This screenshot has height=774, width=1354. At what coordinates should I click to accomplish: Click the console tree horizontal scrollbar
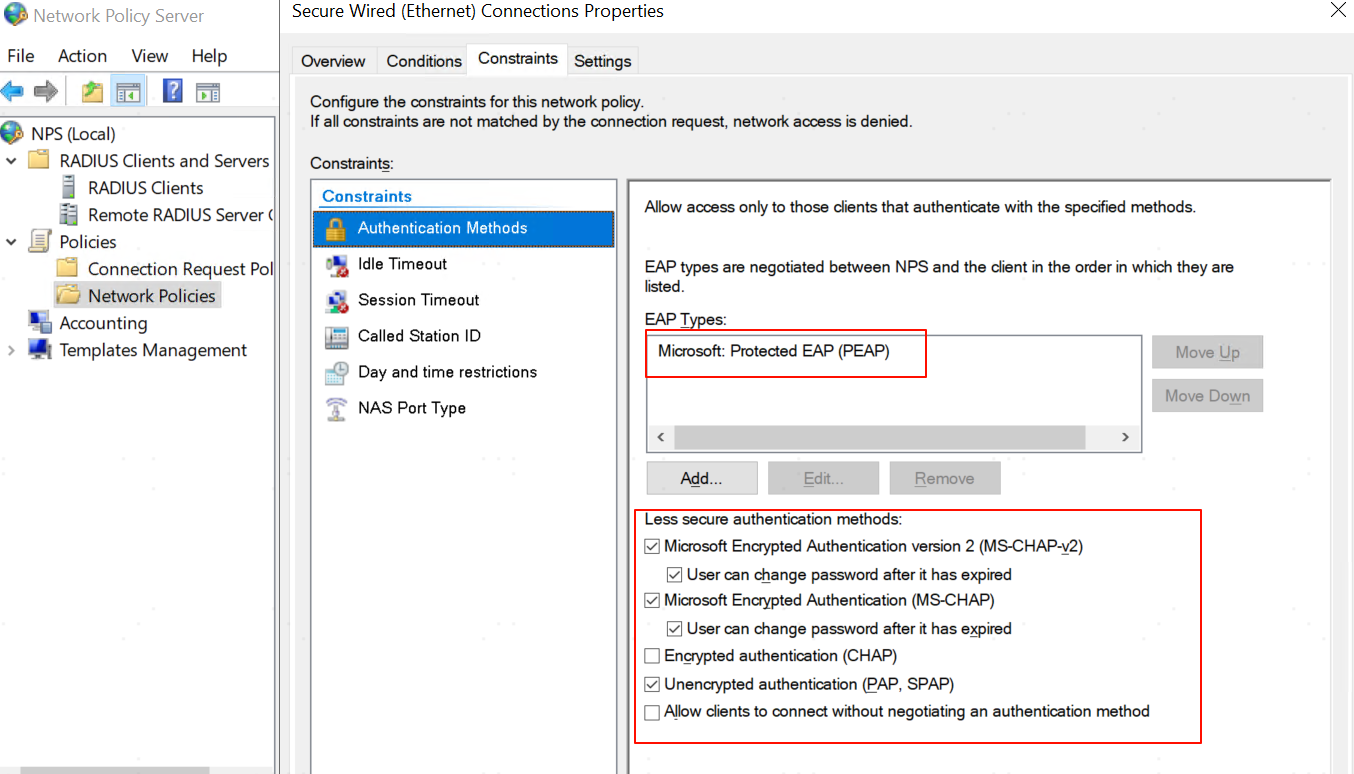(x=115, y=770)
